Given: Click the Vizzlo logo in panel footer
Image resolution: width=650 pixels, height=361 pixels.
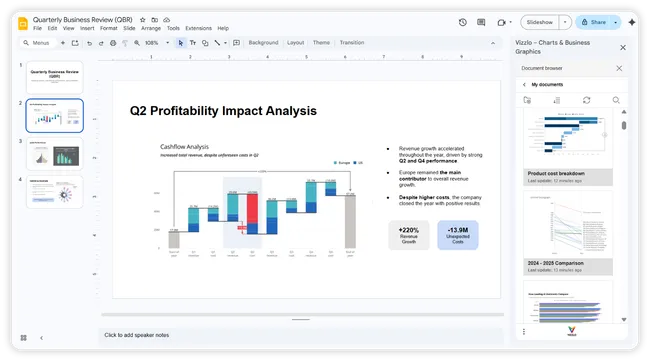Looking at the screenshot, I should tap(572, 330).
